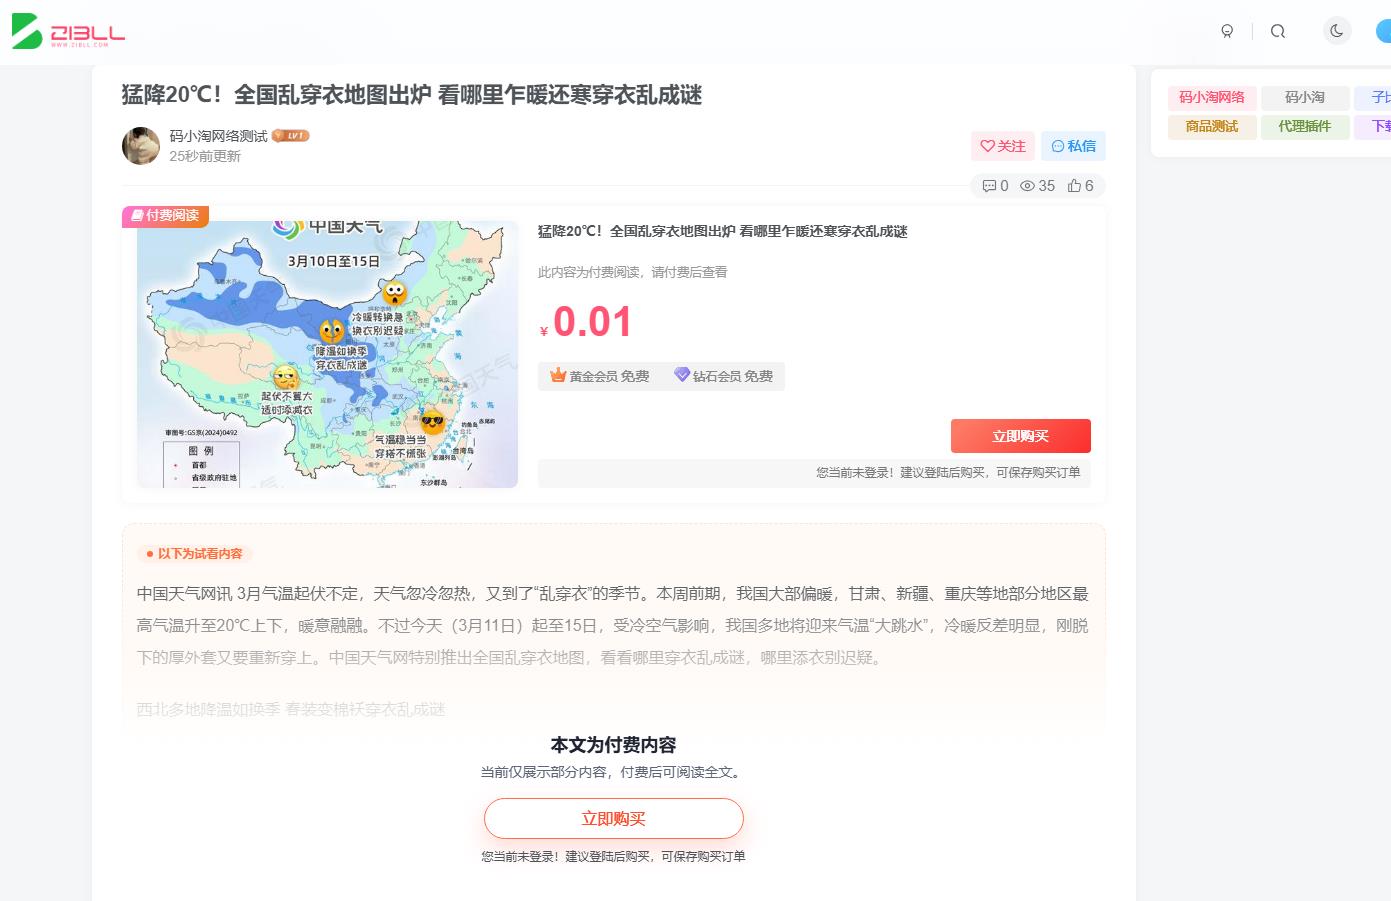Select the 黄金会员 免费 membership option
The height and width of the screenshot is (901, 1391).
coord(598,376)
